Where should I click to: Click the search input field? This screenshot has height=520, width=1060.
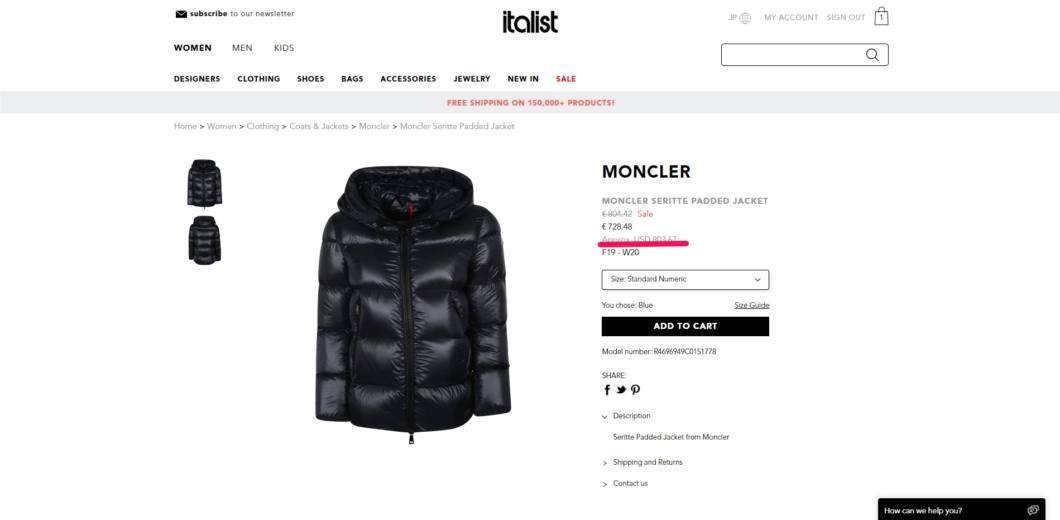pos(791,55)
